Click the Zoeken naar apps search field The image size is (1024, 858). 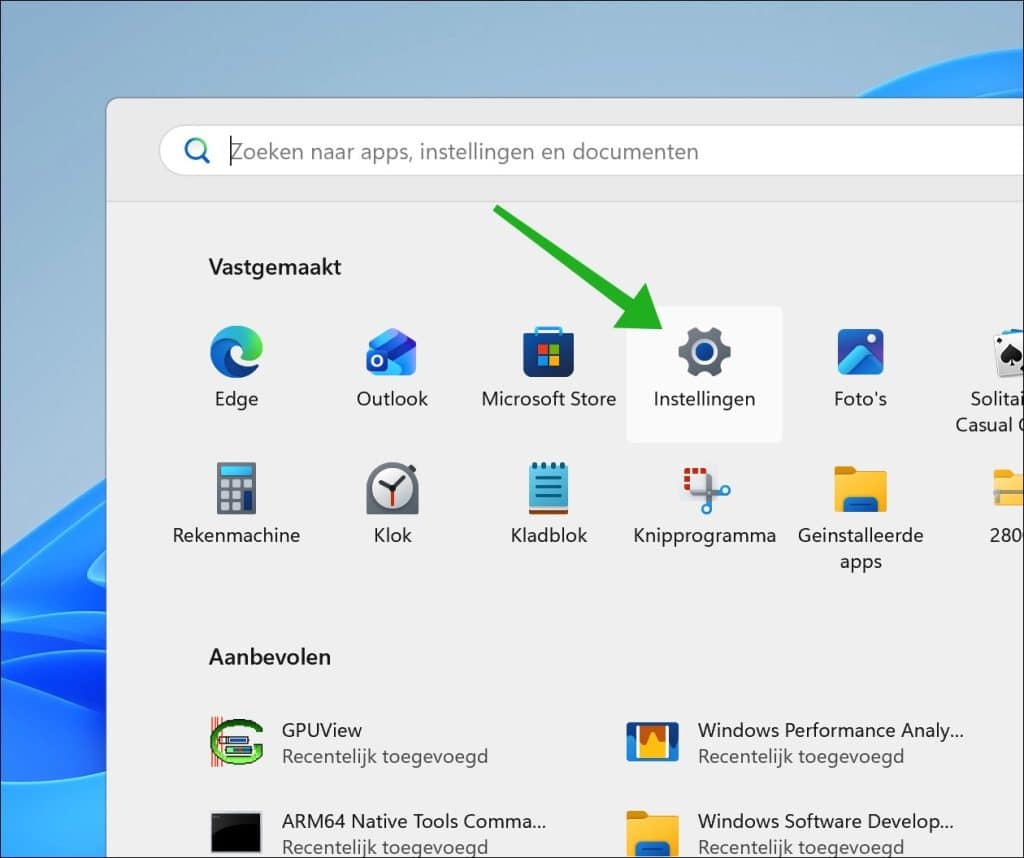(600, 152)
